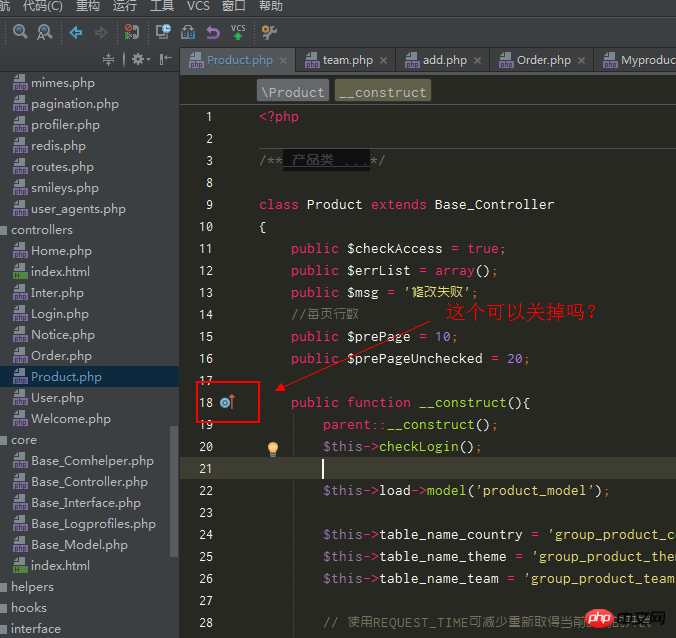Click the \Product breadcrumb
The height and width of the screenshot is (638, 676).
pyautogui.click(x=292, y=92)
